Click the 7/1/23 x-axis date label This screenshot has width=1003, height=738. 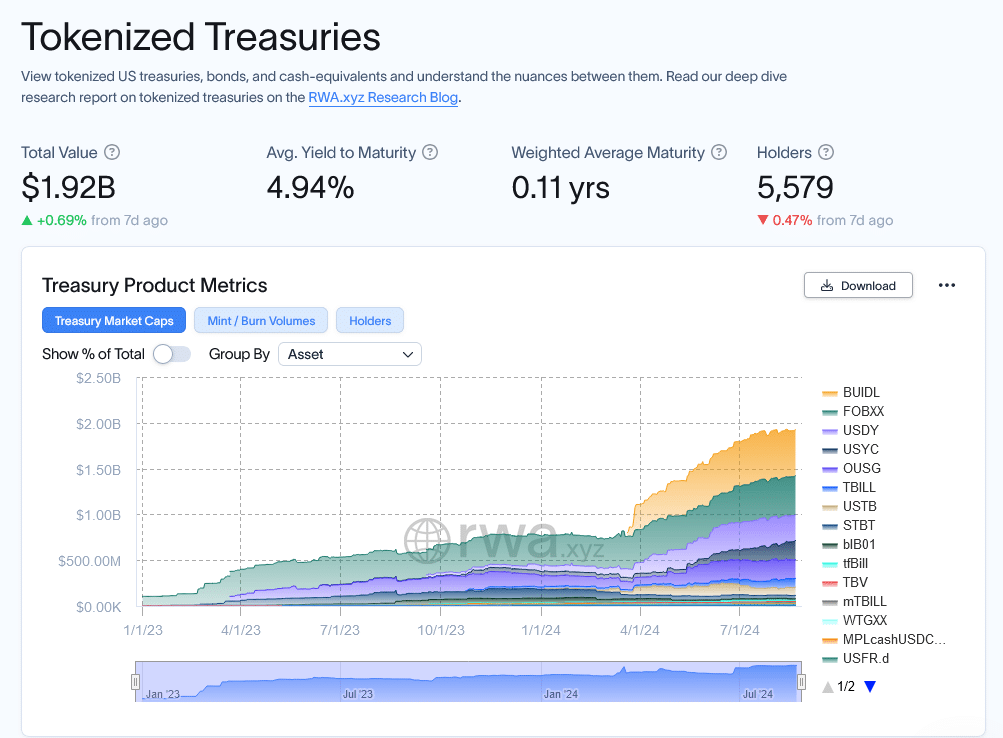(340, 630)
